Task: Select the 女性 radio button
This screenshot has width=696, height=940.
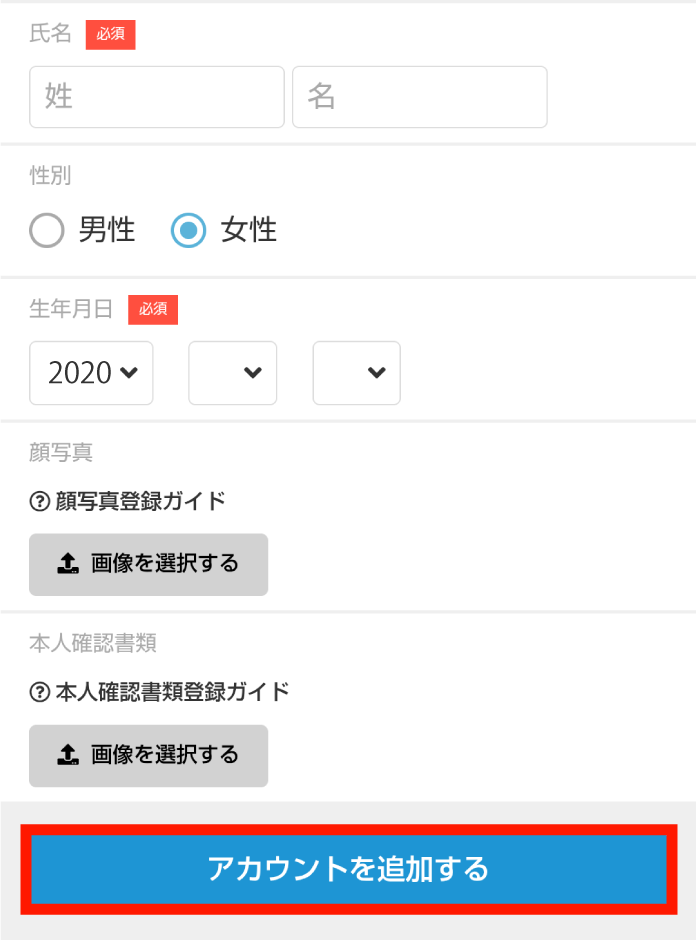Action: (x=188, y=231)
